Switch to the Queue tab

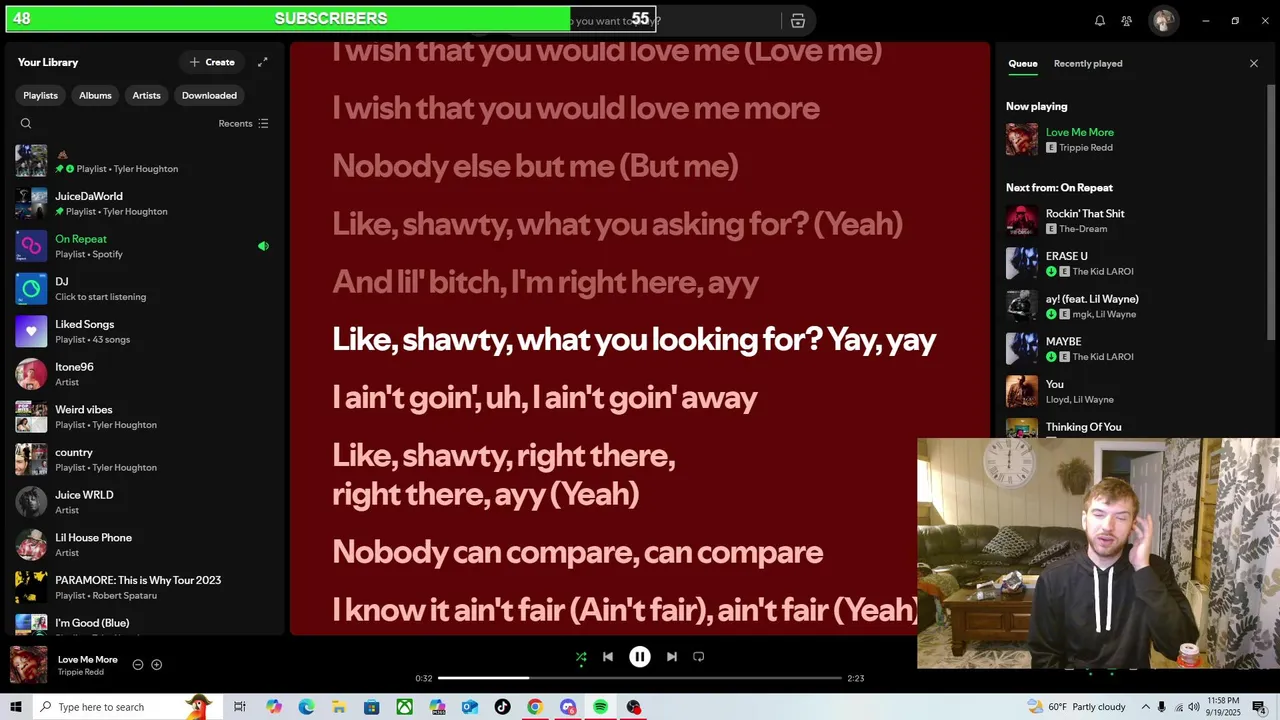pyautogui.click(x=1022, y=63)
